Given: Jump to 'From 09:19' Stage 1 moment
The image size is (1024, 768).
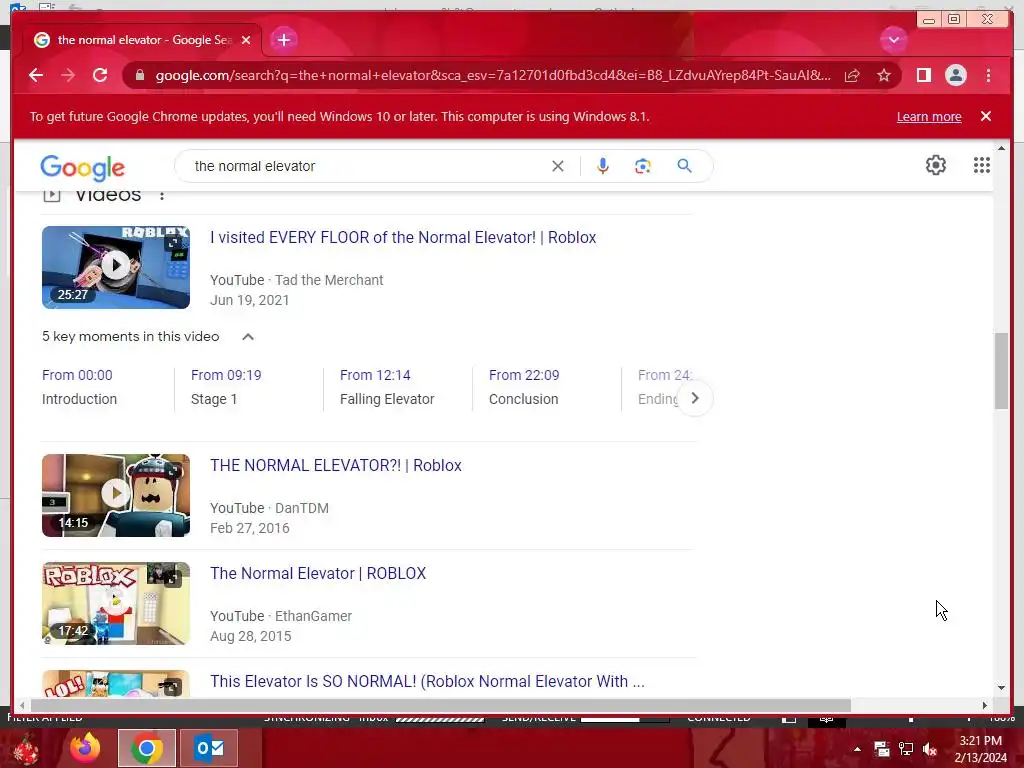Looking at the screenshot, I should tap(226, 387).
